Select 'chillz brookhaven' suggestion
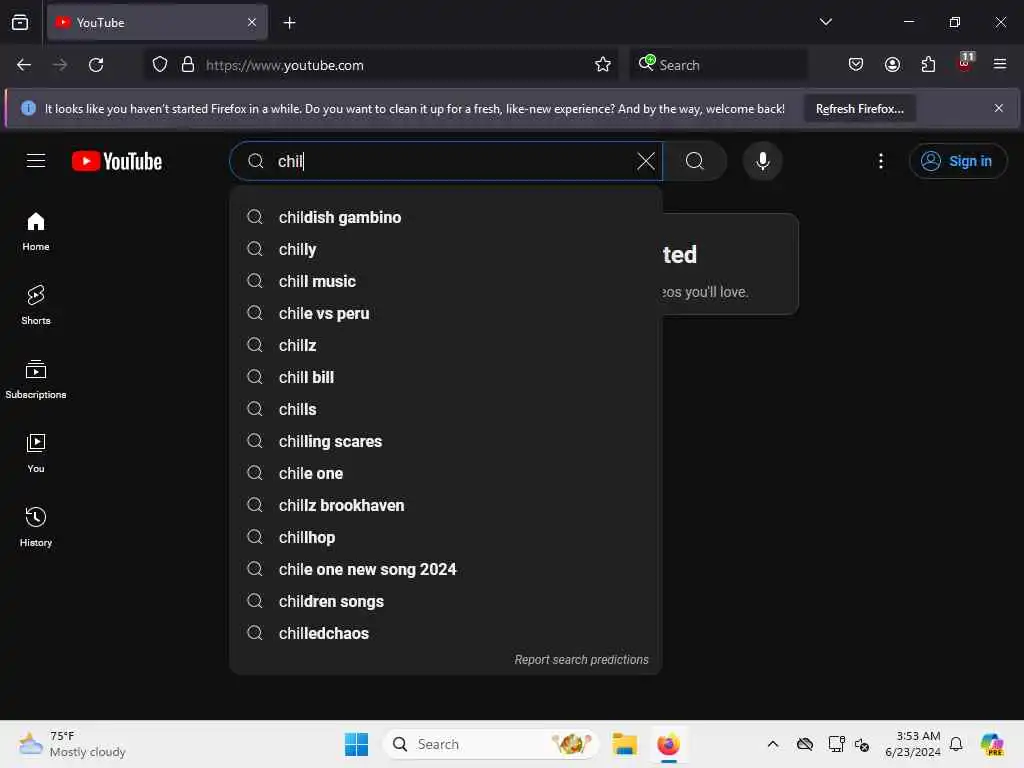1024x768 pixels. tap(446, 505)
